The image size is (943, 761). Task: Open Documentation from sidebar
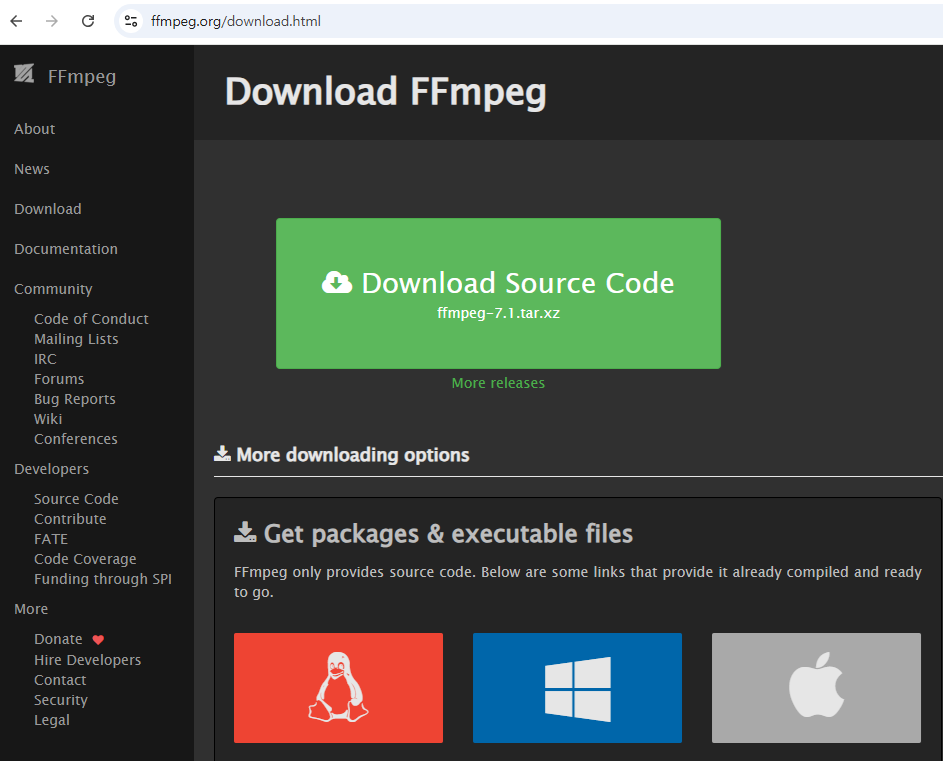click(x=66, y=249)
